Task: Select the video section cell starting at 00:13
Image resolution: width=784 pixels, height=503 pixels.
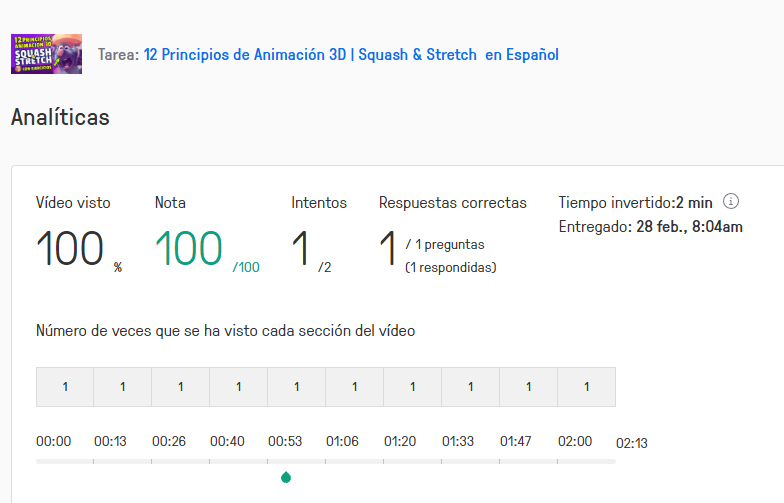Action: (x=123, y=387)
